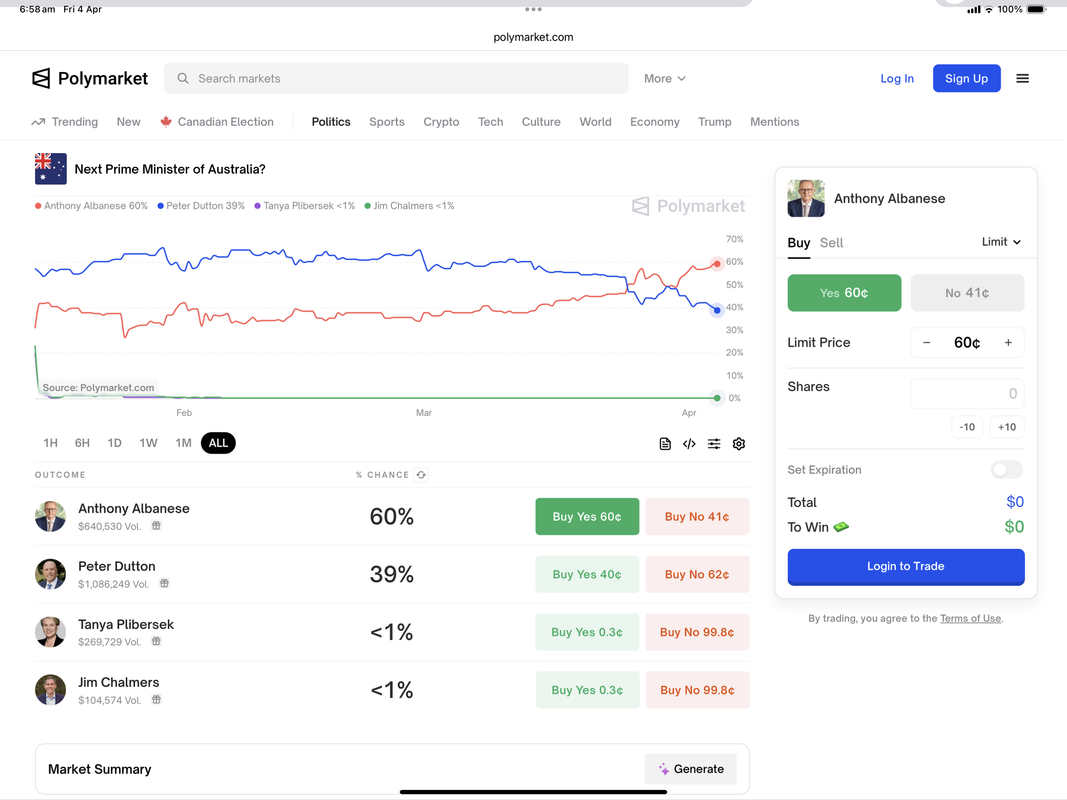Image resolution: width=1067 pixels, height=800 pixels.
Task: Open the embed code icon
Action: pyautogui.click(x=689, y=444)
